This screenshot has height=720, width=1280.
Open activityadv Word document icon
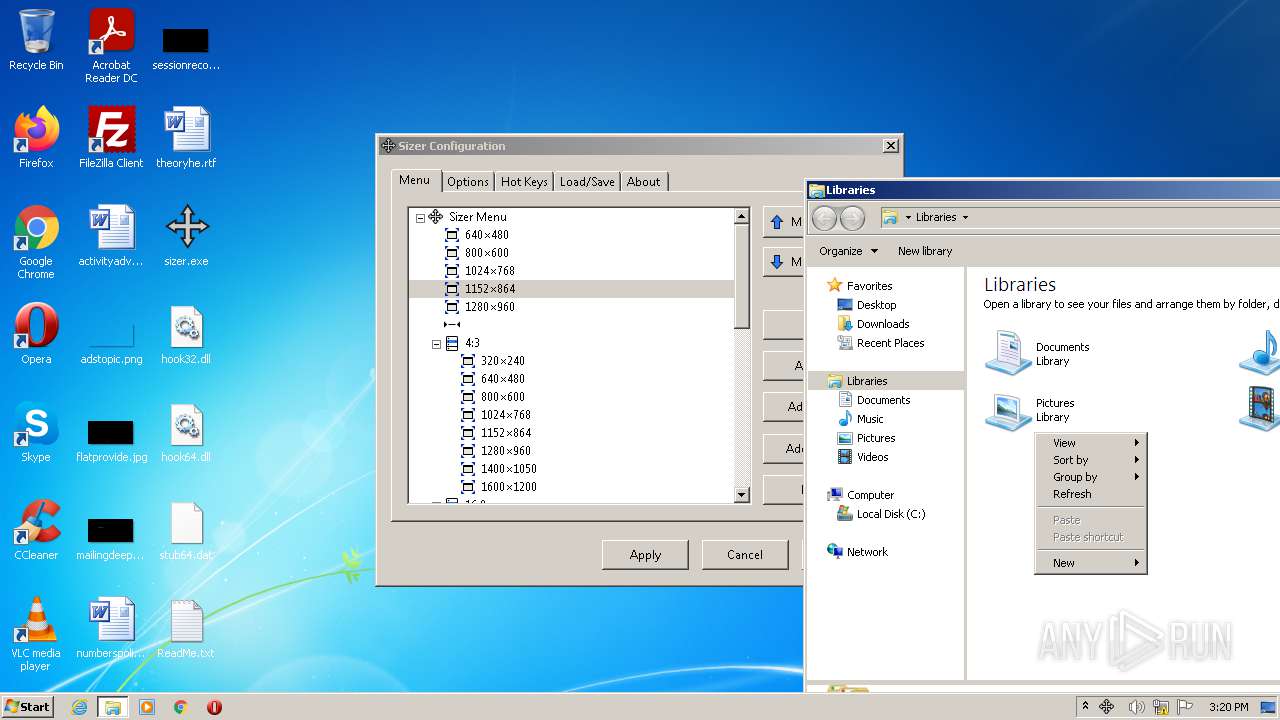click(x=111, y=236)
